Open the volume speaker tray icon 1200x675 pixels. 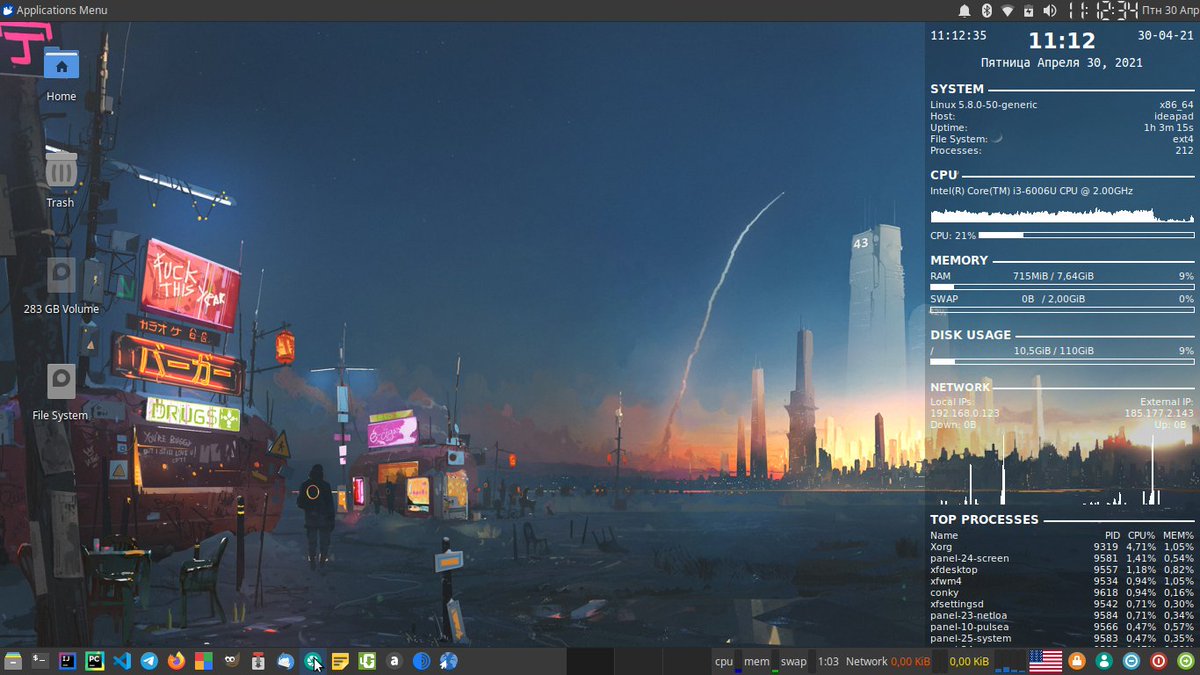[x=1049, y=10]
